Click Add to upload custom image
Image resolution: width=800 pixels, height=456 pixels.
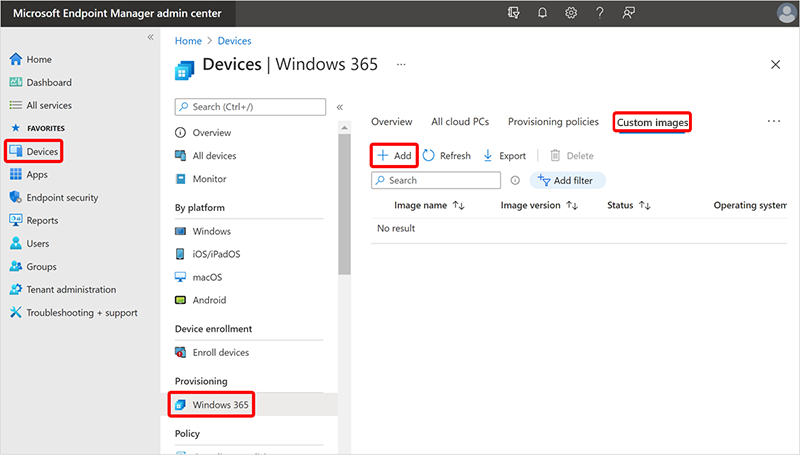[x=394, y=156]
